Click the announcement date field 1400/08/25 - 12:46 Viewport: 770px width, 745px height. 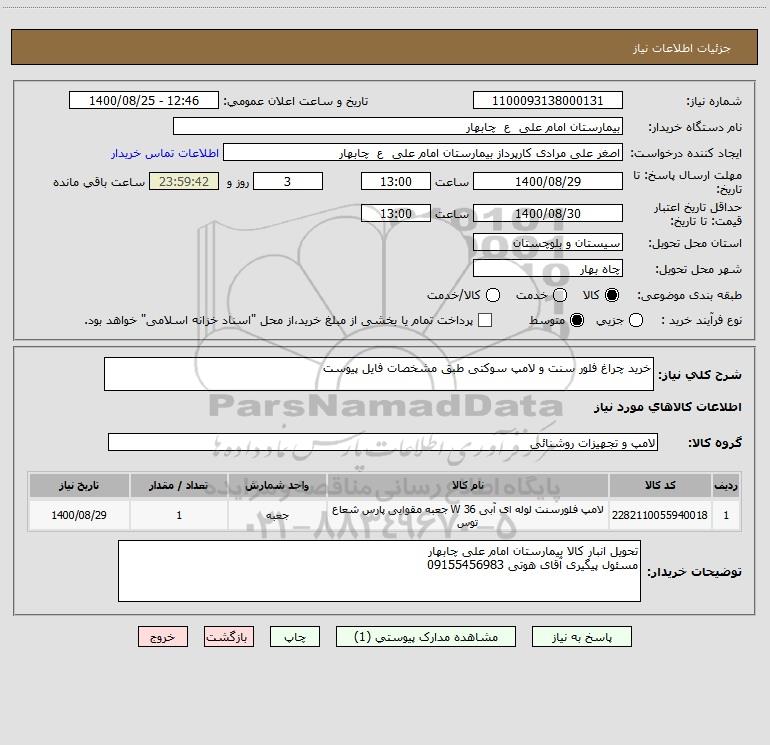144,101
